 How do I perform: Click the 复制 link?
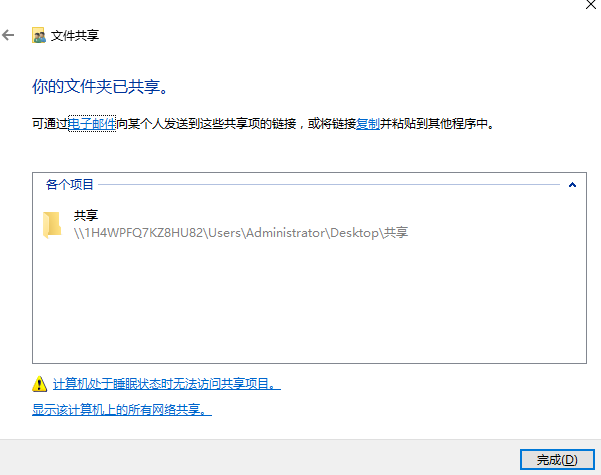[368, 123]
